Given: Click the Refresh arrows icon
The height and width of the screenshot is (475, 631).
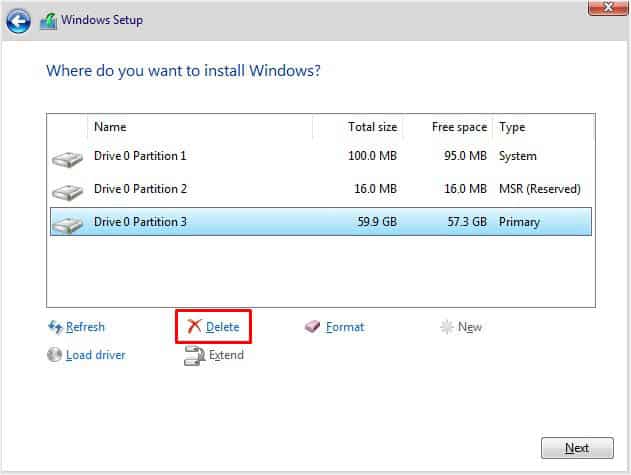Looking at the screenshot, I should pos(55,327).
